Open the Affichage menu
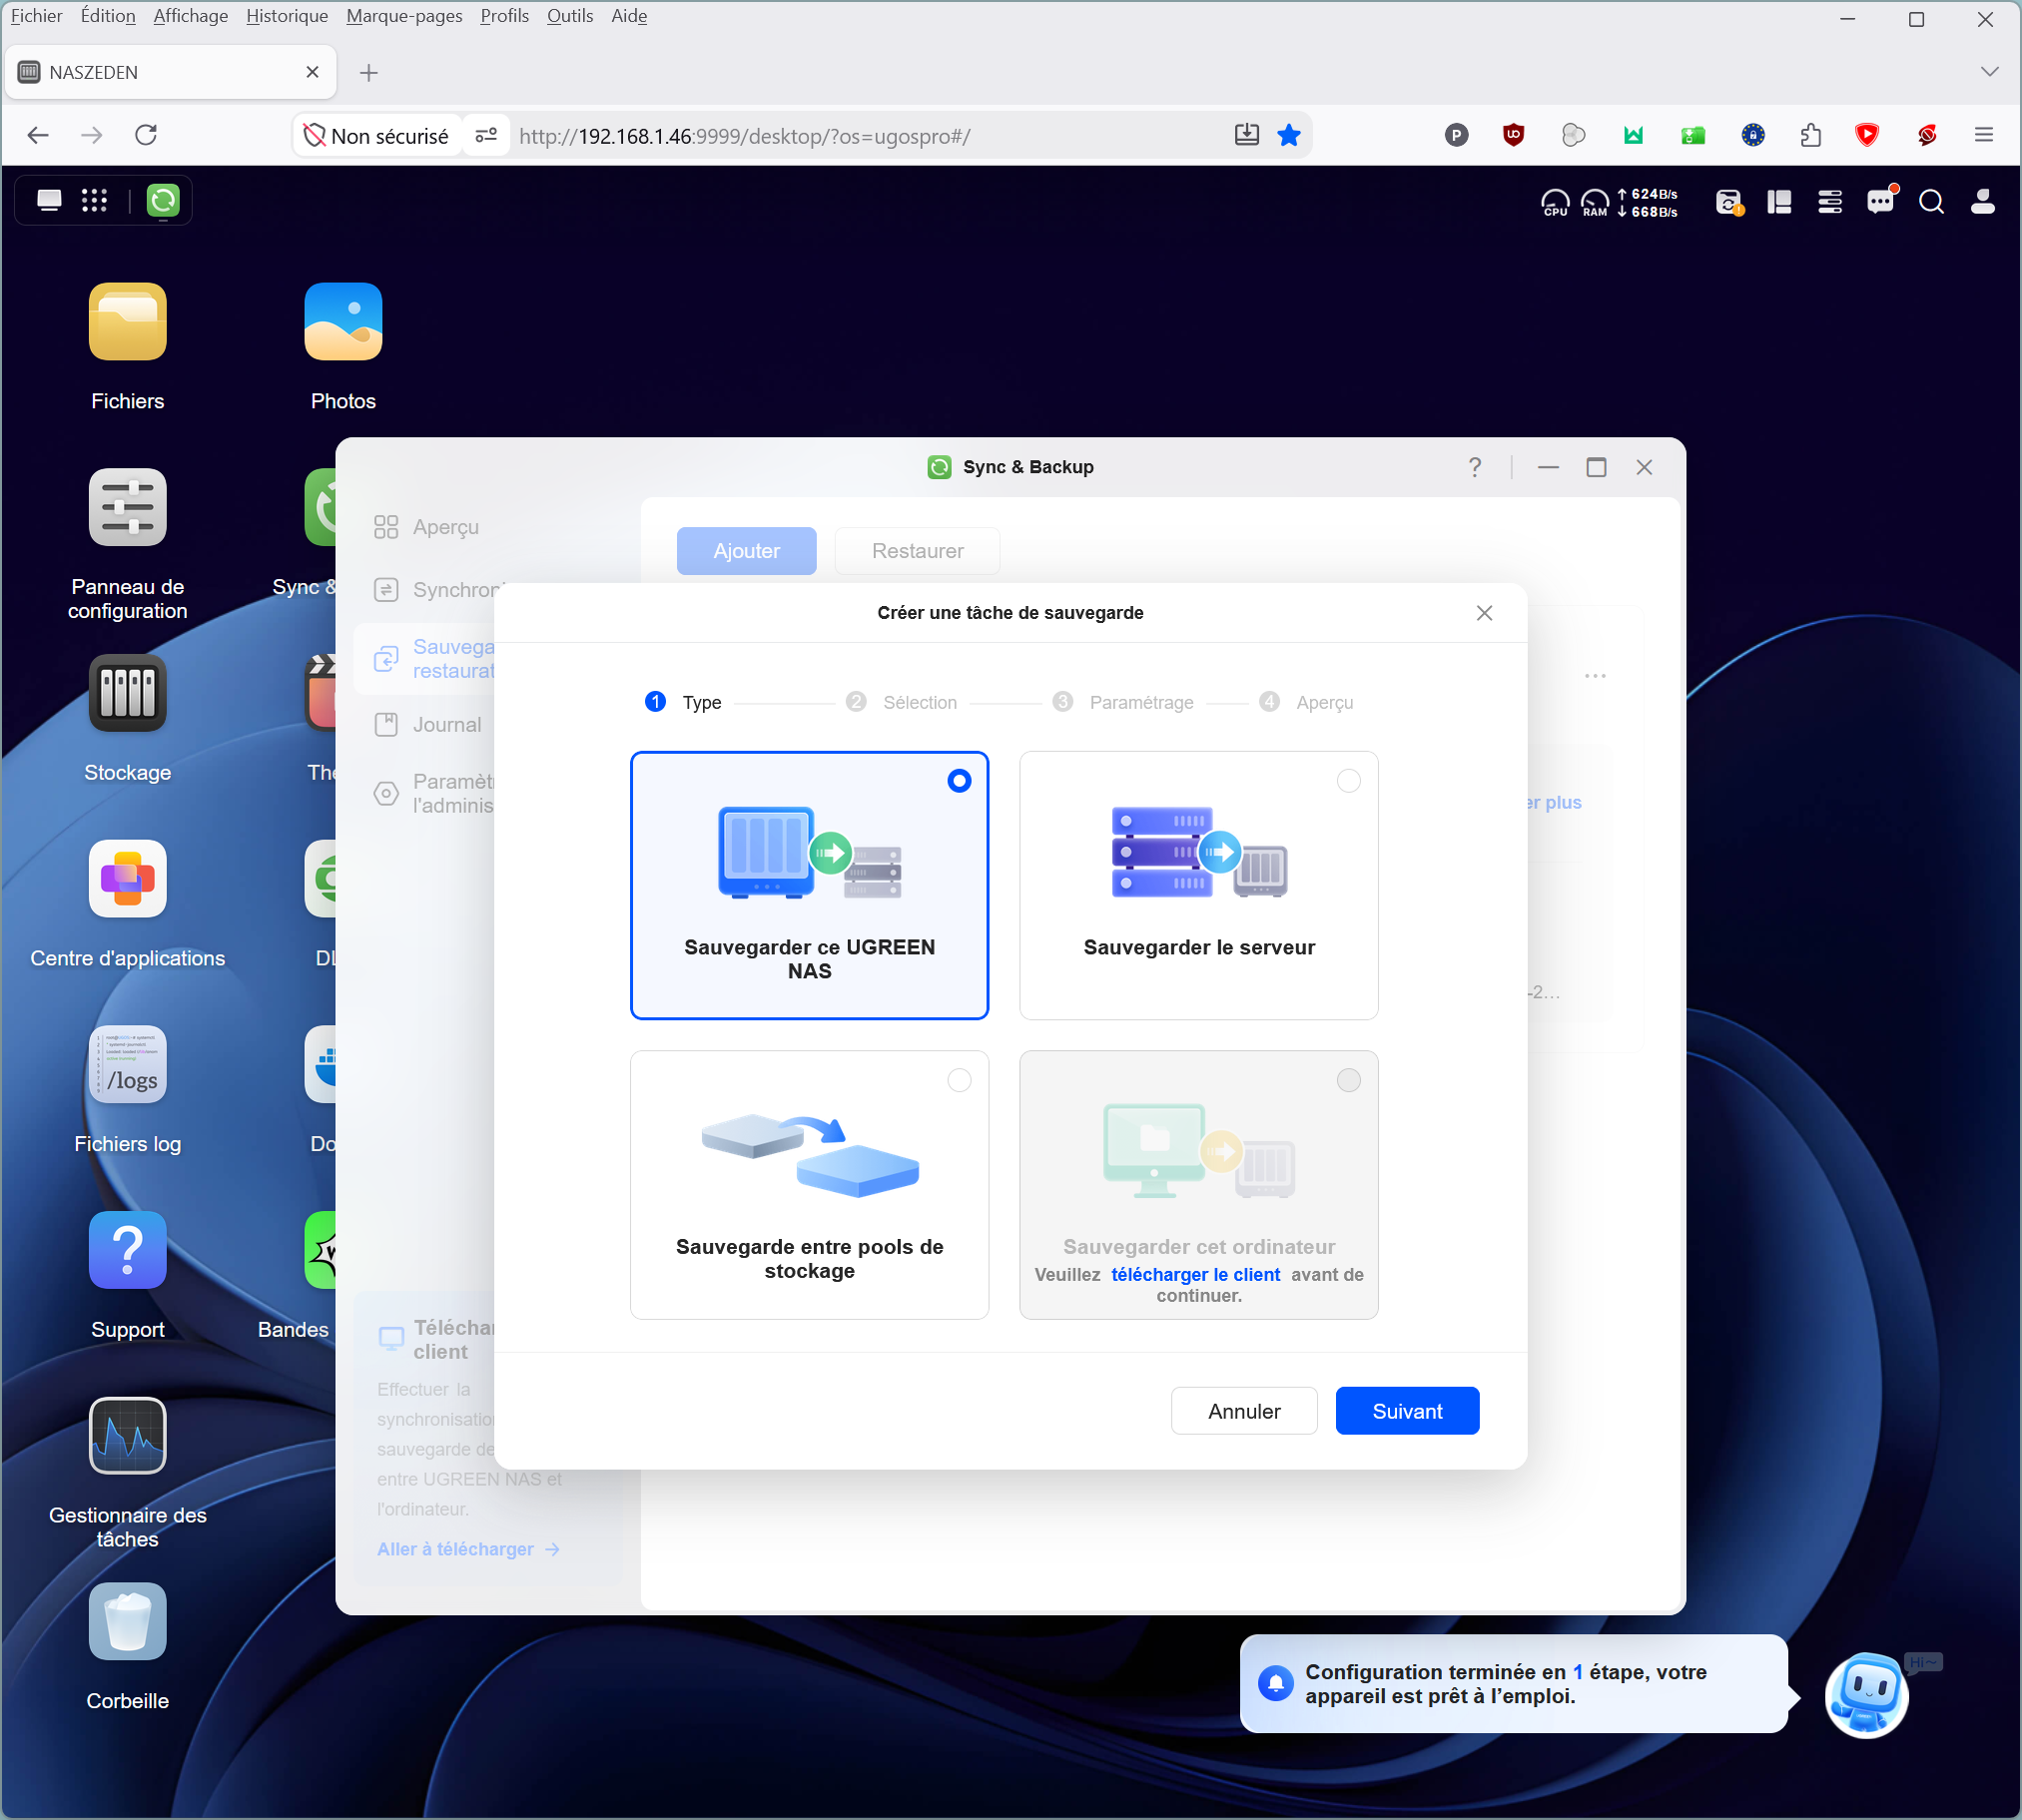Image resolution: width=2022 pixels, height=1820 pixels. [190, 16]
